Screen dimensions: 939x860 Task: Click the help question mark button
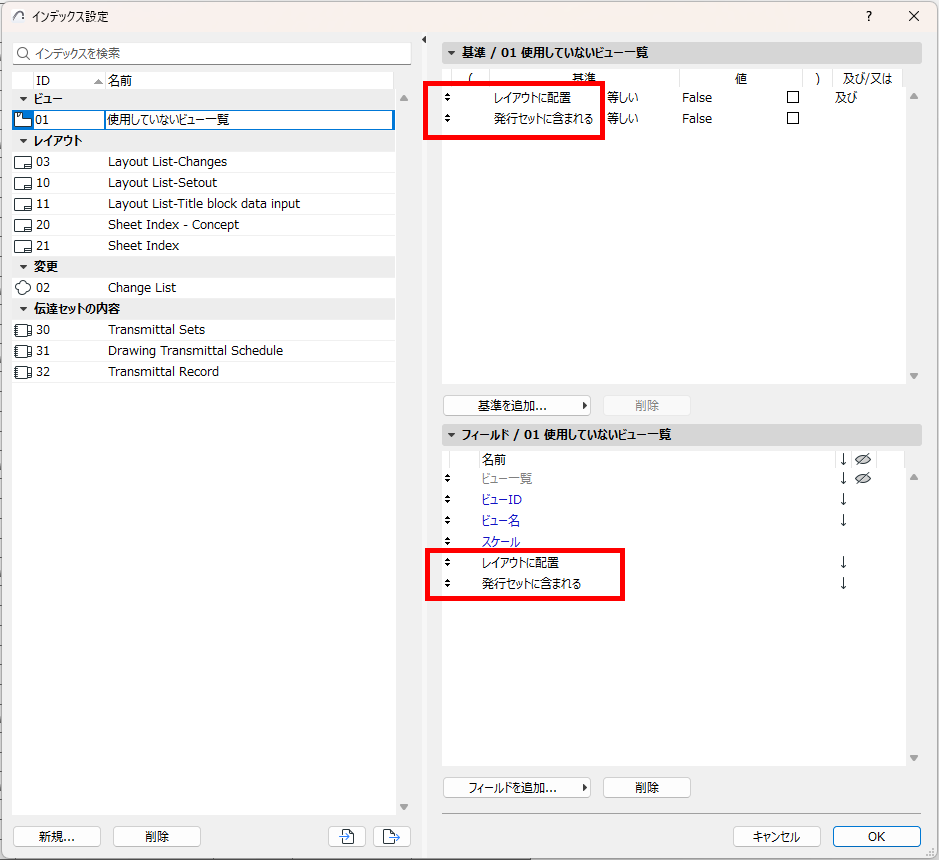[869, 16]
